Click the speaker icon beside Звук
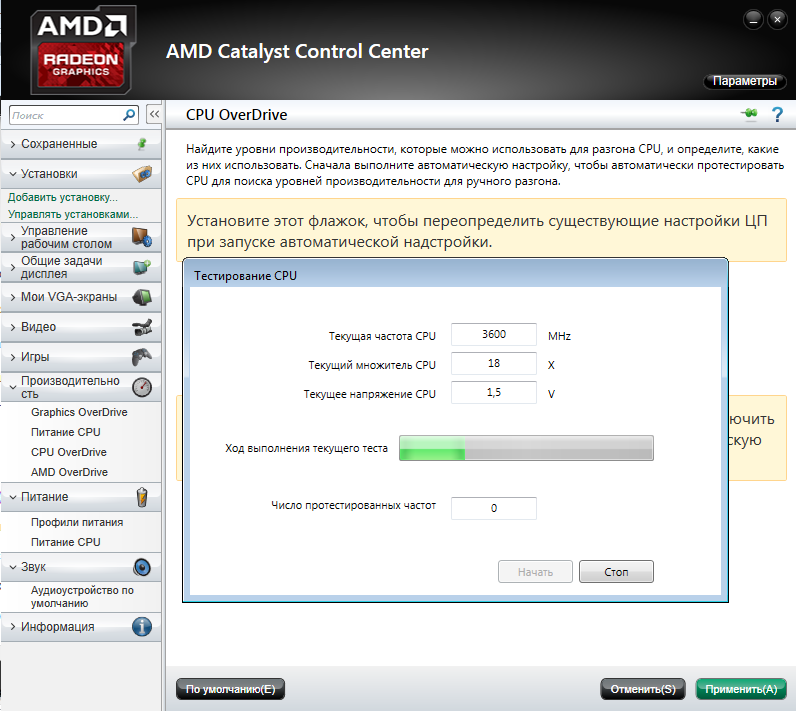796x711 pixels. click(142, 567)
